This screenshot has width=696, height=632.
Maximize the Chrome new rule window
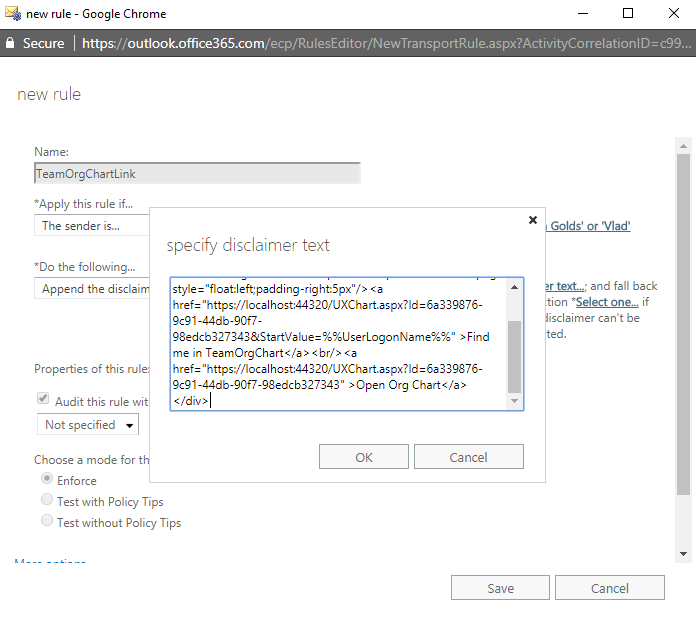pyautogui.click(x=627, y=14)
